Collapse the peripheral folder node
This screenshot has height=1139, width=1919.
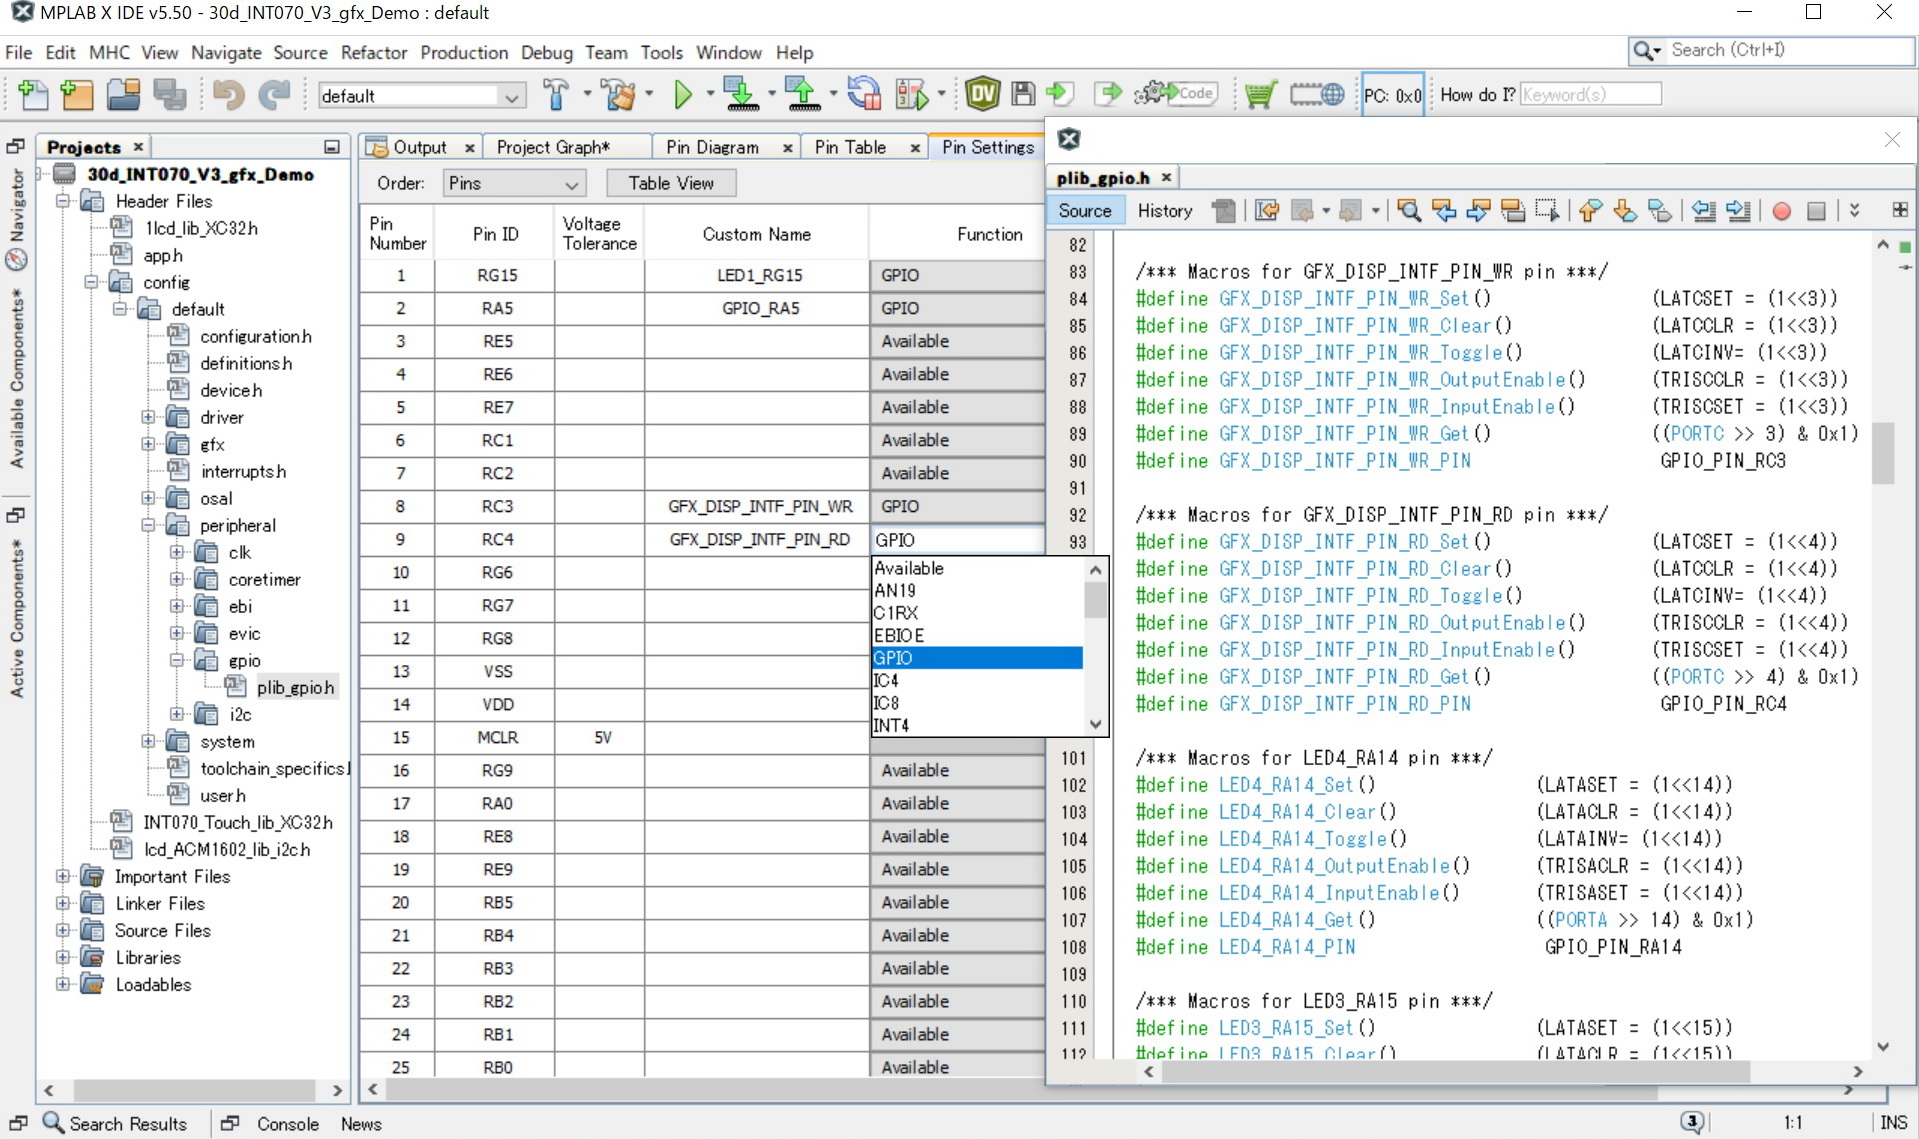pos(148,525)
